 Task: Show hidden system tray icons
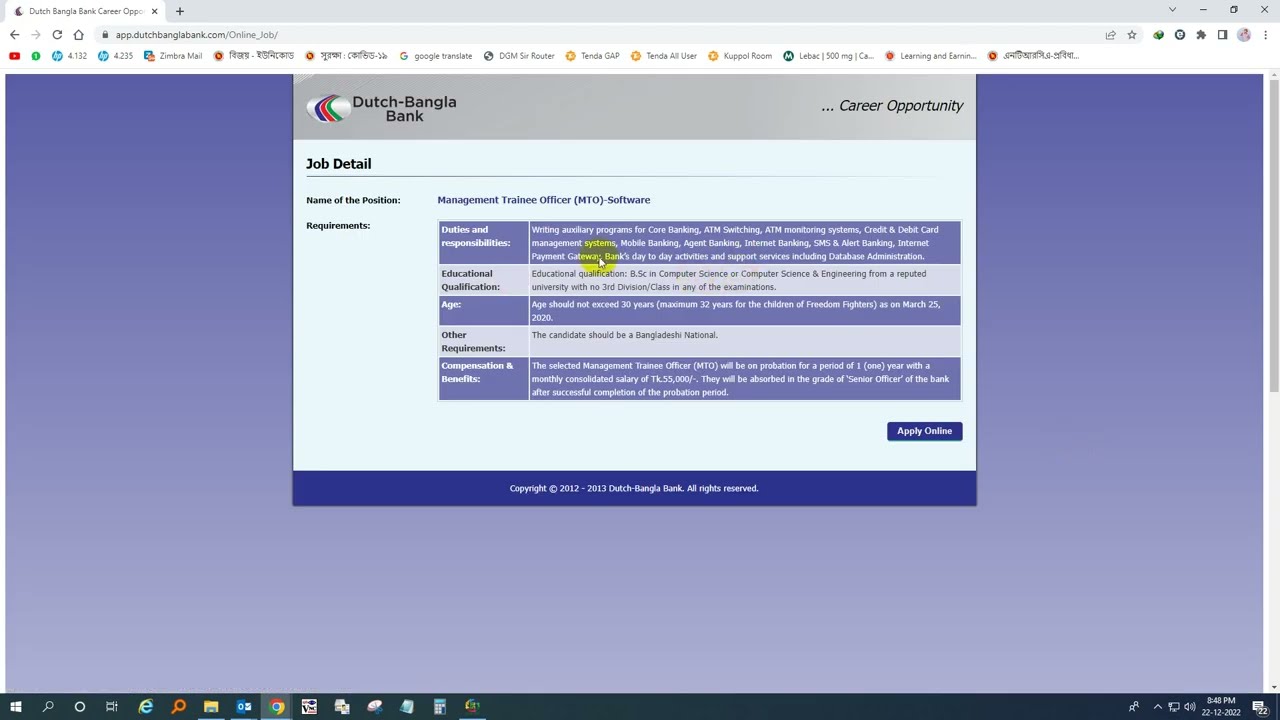[x=1158, y=707]
